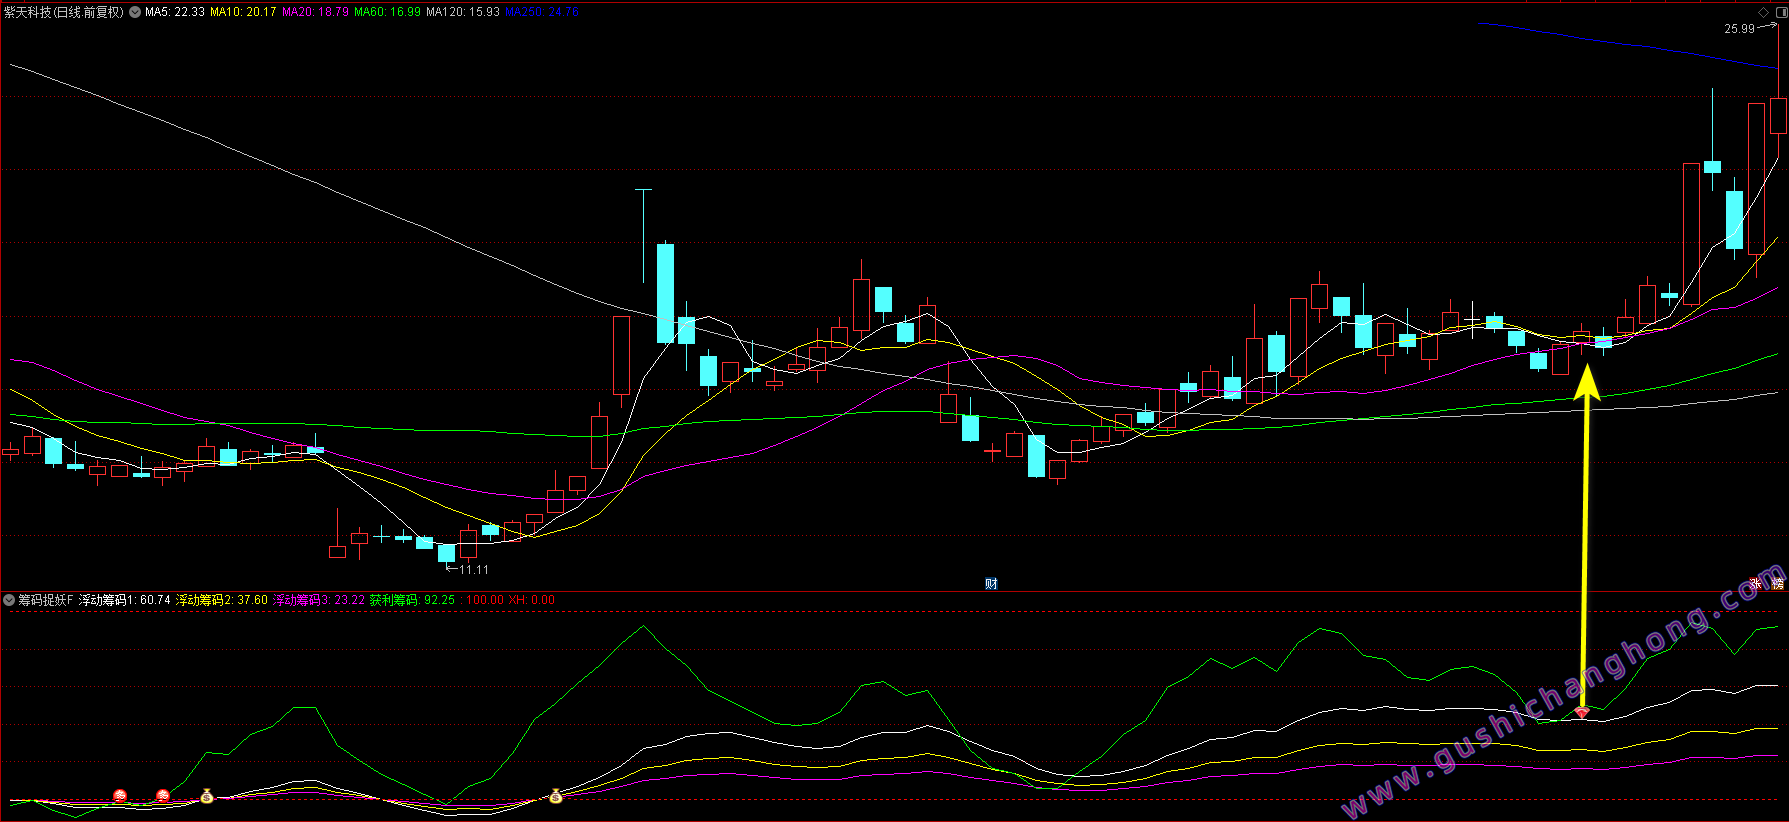
Task: Click the second red ball signal marker
Action: coord(163,796)
